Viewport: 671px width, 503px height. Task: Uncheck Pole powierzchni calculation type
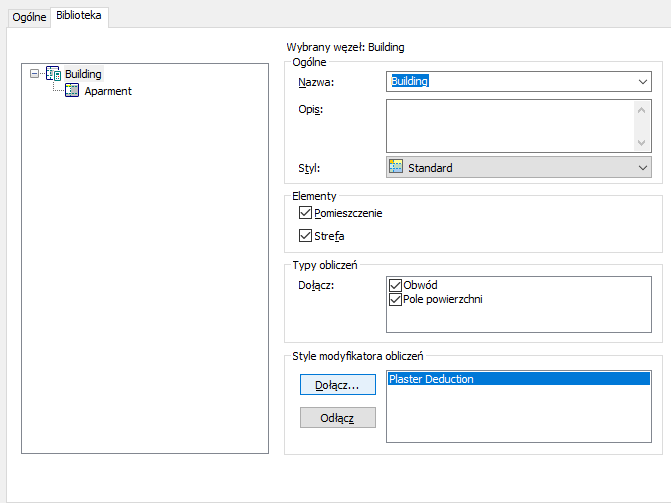395,299
